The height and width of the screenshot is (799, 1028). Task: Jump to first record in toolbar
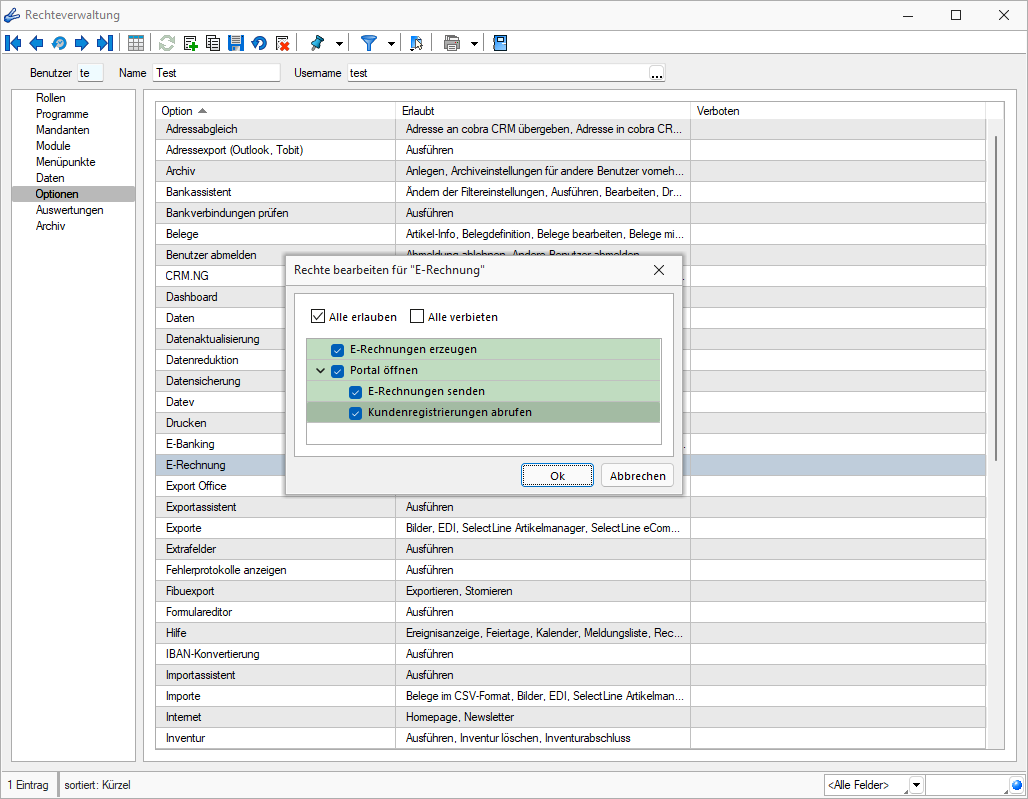pos(13,43)
